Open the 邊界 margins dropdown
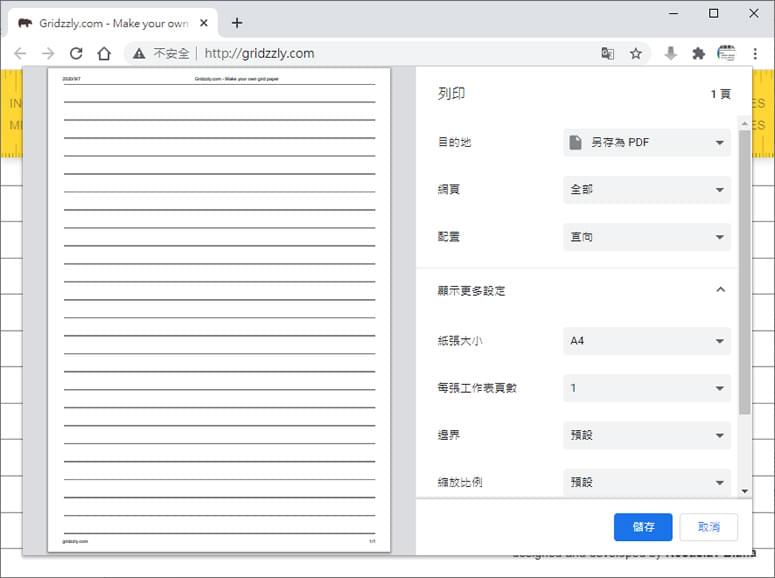The width and height of the screenshot is (775, 578). click(x=646, y=435)
